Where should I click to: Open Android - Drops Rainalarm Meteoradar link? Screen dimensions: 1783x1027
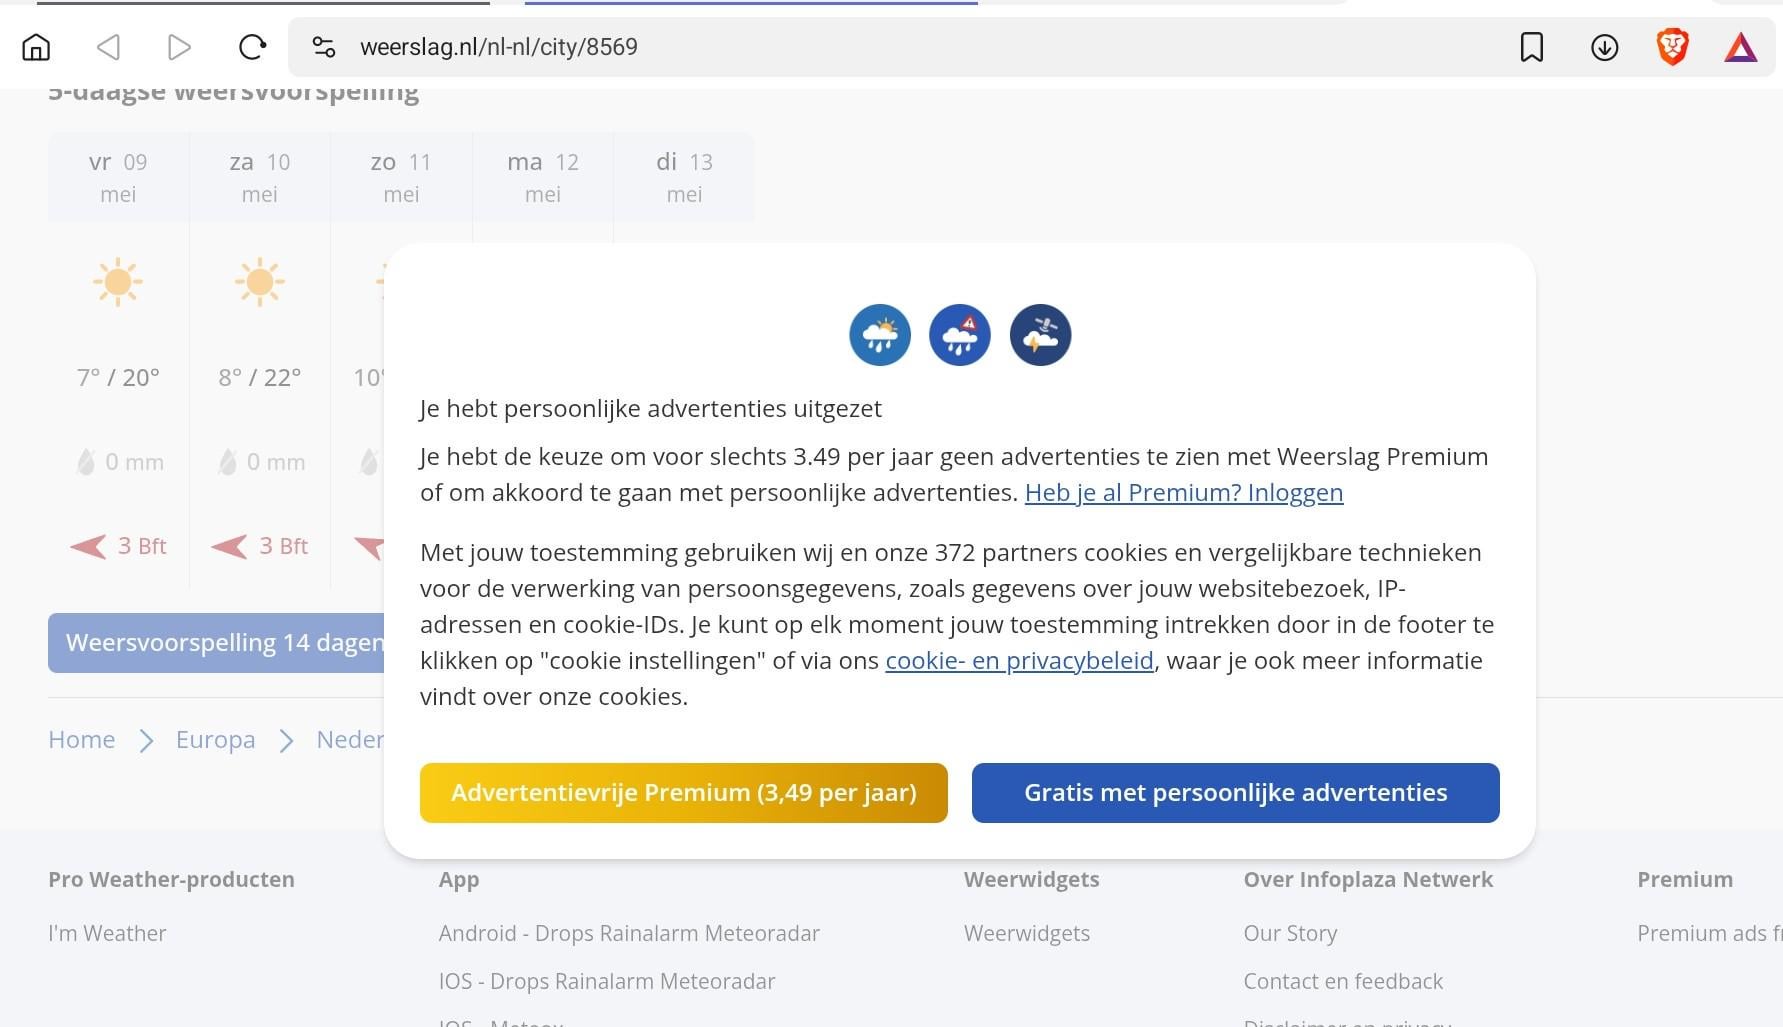[629, 933]
